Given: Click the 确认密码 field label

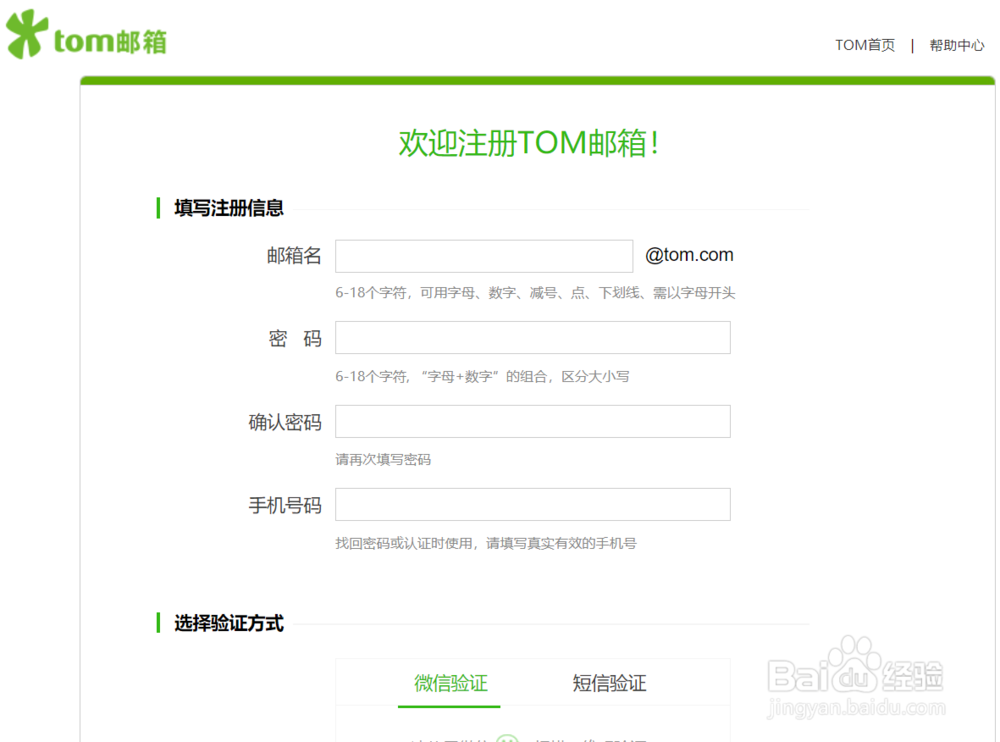Looking at the screenshot, I should tap(285, 422).
